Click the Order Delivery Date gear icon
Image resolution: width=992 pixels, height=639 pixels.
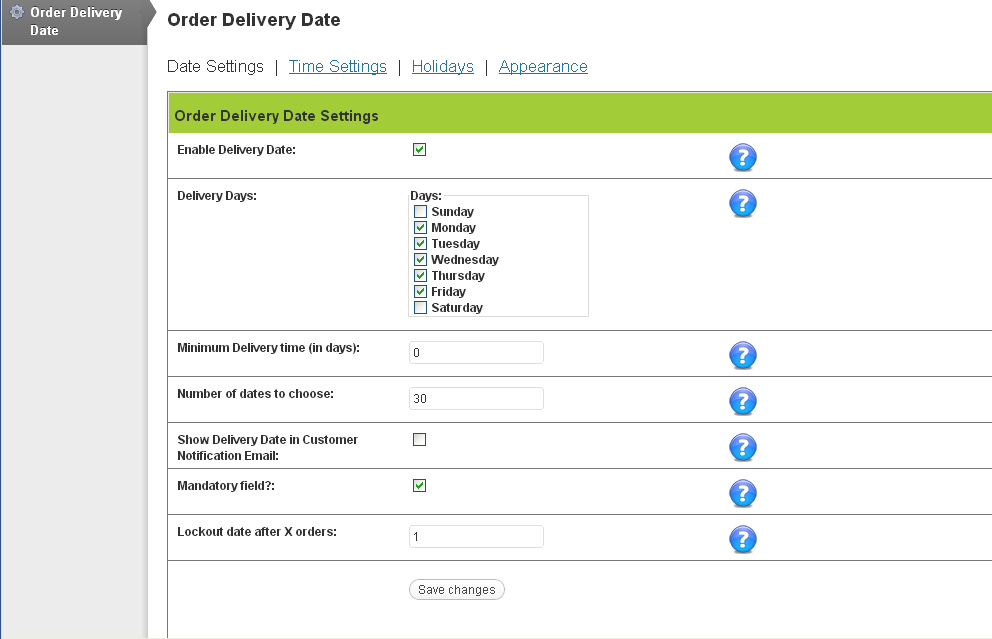click(x=16, y=12)
